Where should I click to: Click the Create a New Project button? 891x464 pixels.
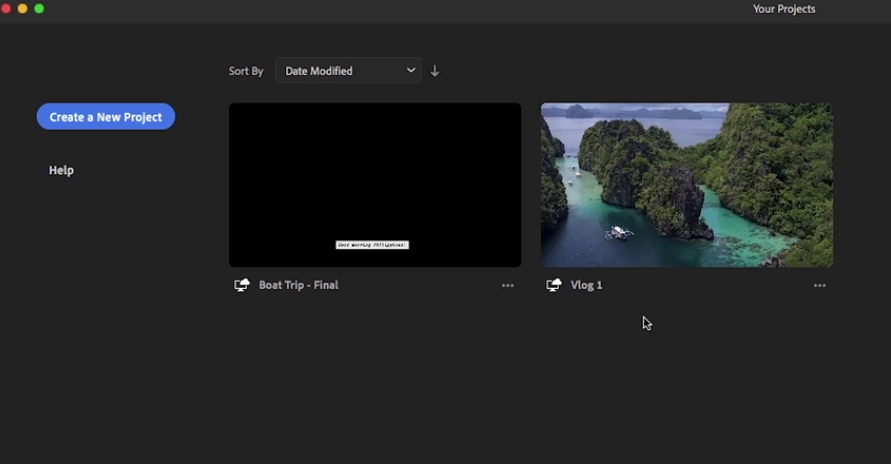tap(106, 117)
